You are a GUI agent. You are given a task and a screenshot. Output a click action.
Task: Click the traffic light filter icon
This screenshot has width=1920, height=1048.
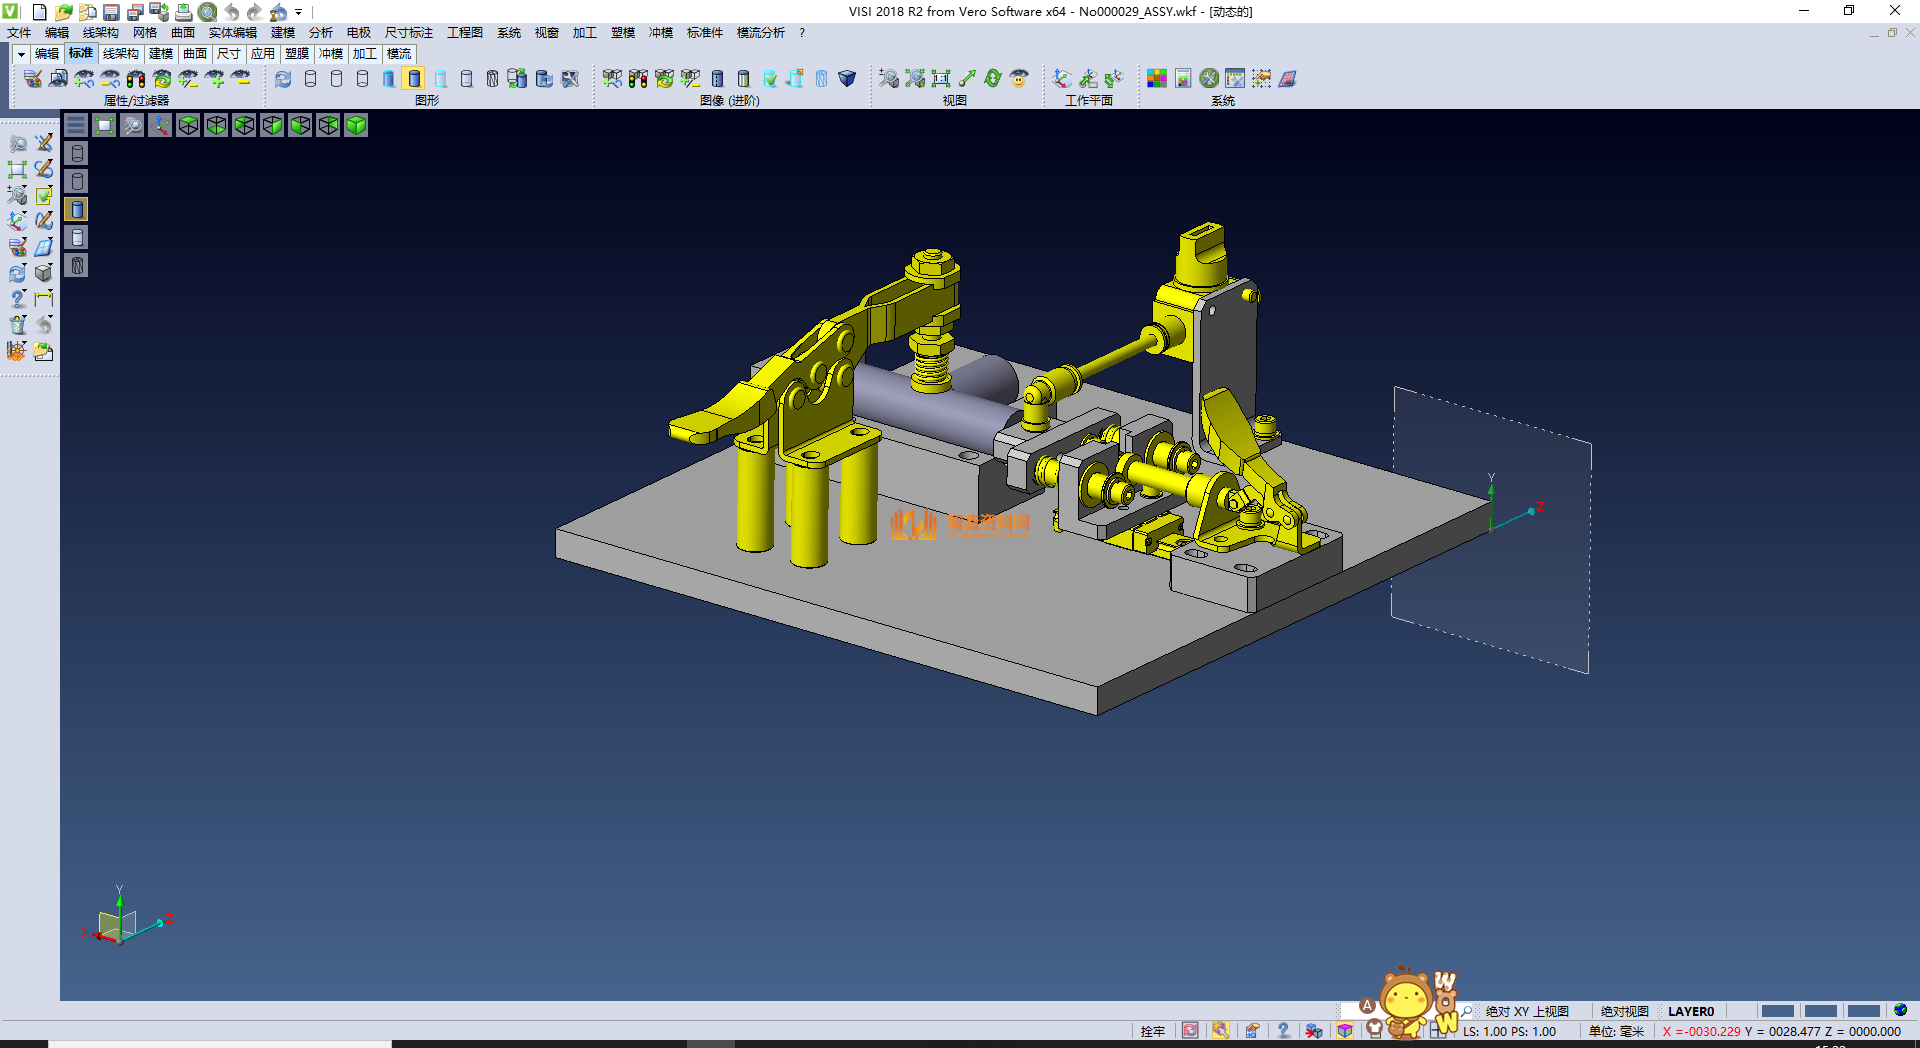coord(136,79)
